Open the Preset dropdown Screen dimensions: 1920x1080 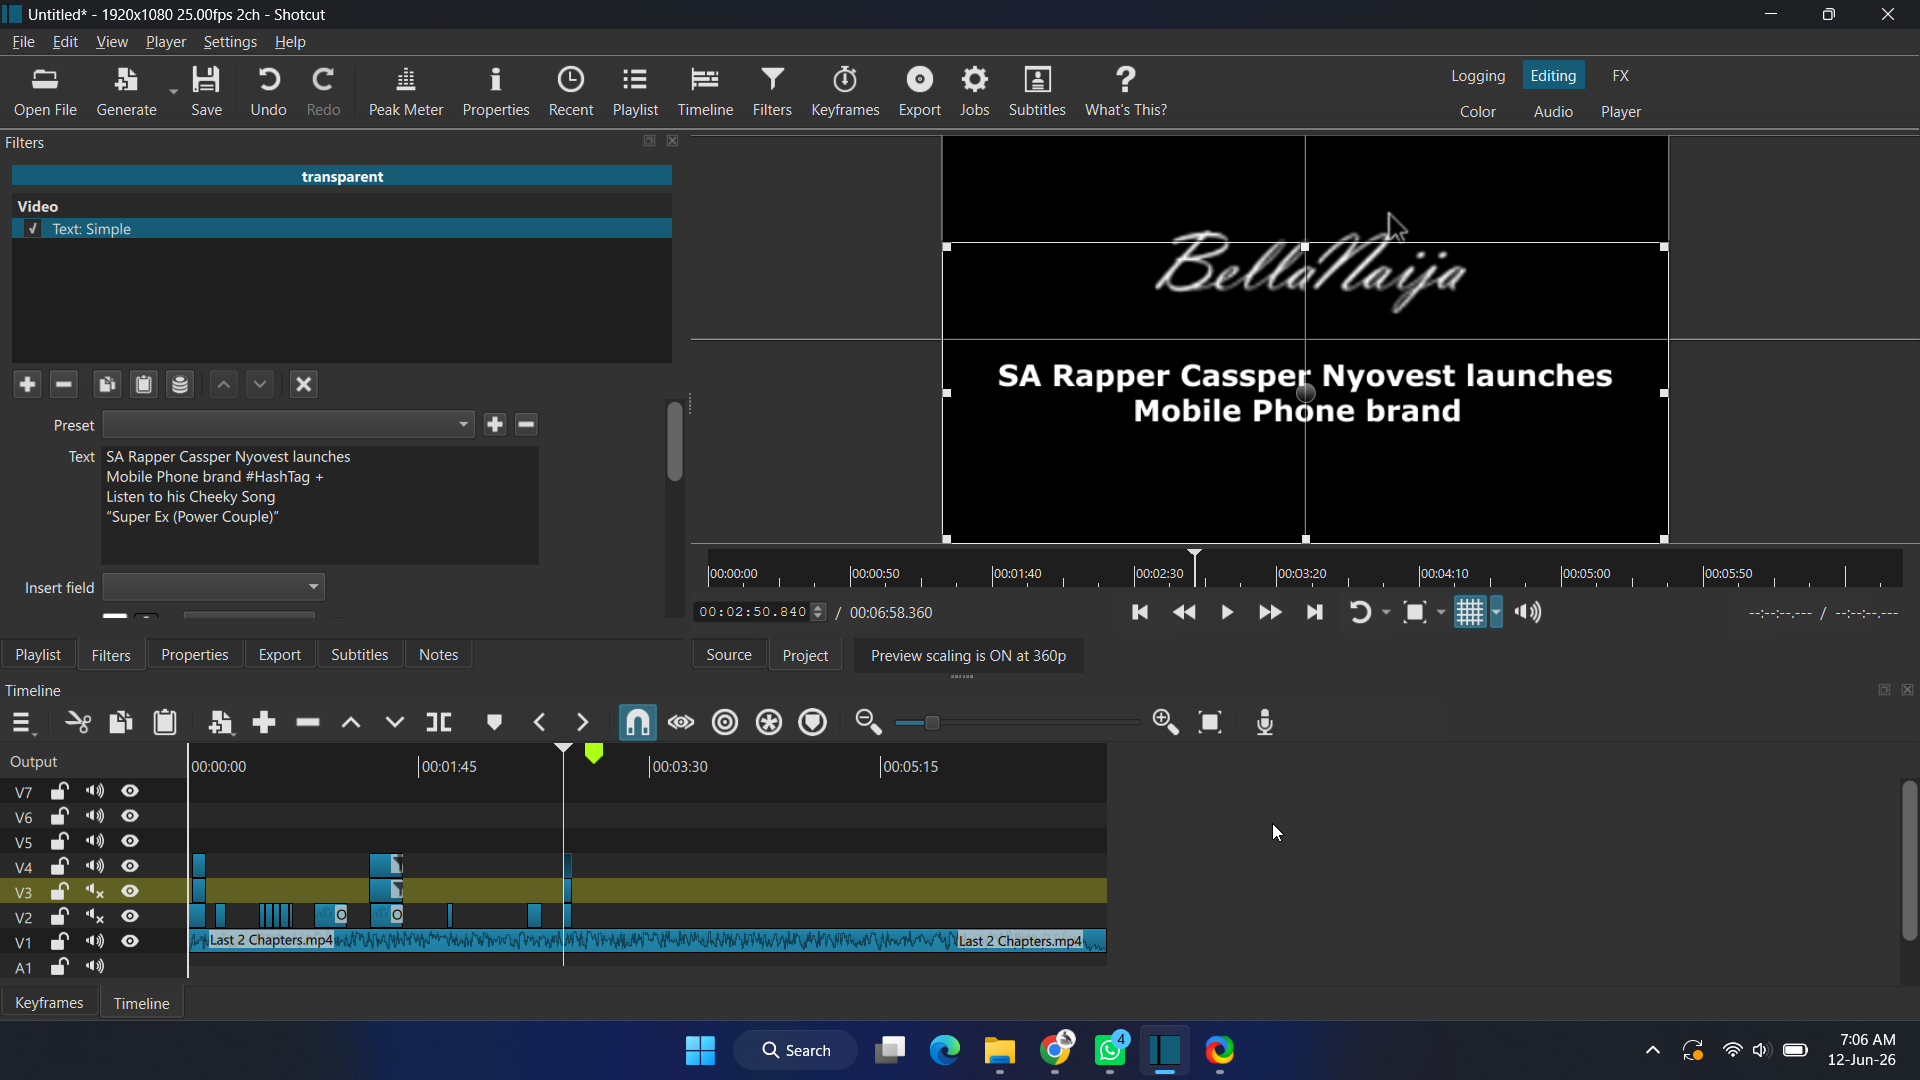289,425
